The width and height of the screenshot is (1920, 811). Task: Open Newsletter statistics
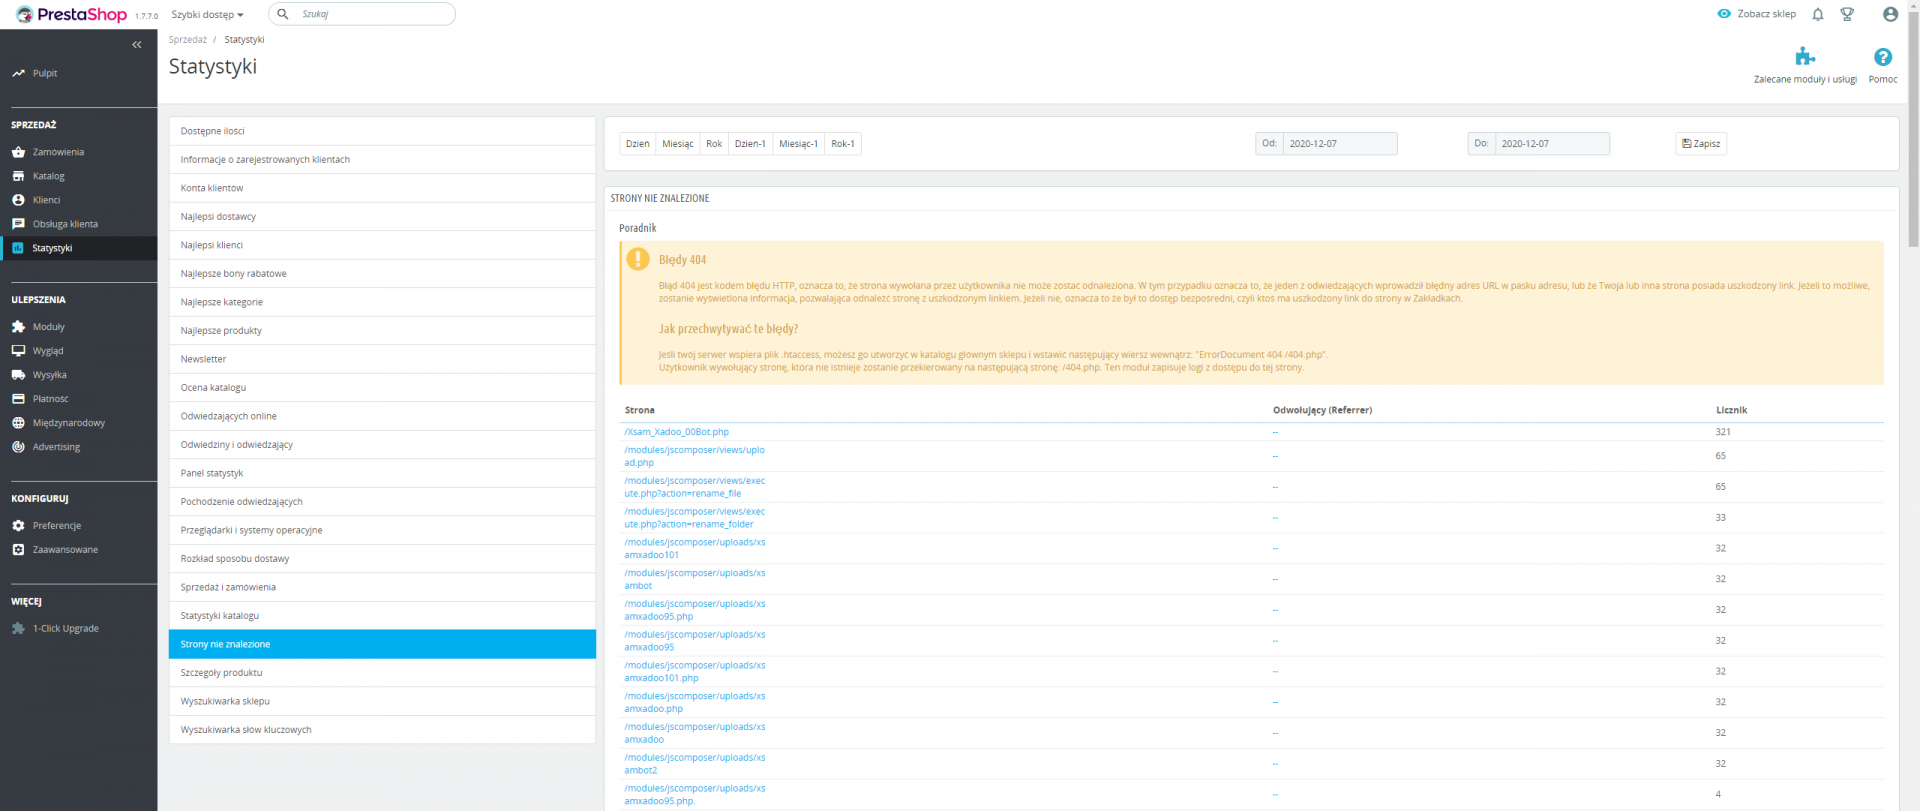pos(382,359)
